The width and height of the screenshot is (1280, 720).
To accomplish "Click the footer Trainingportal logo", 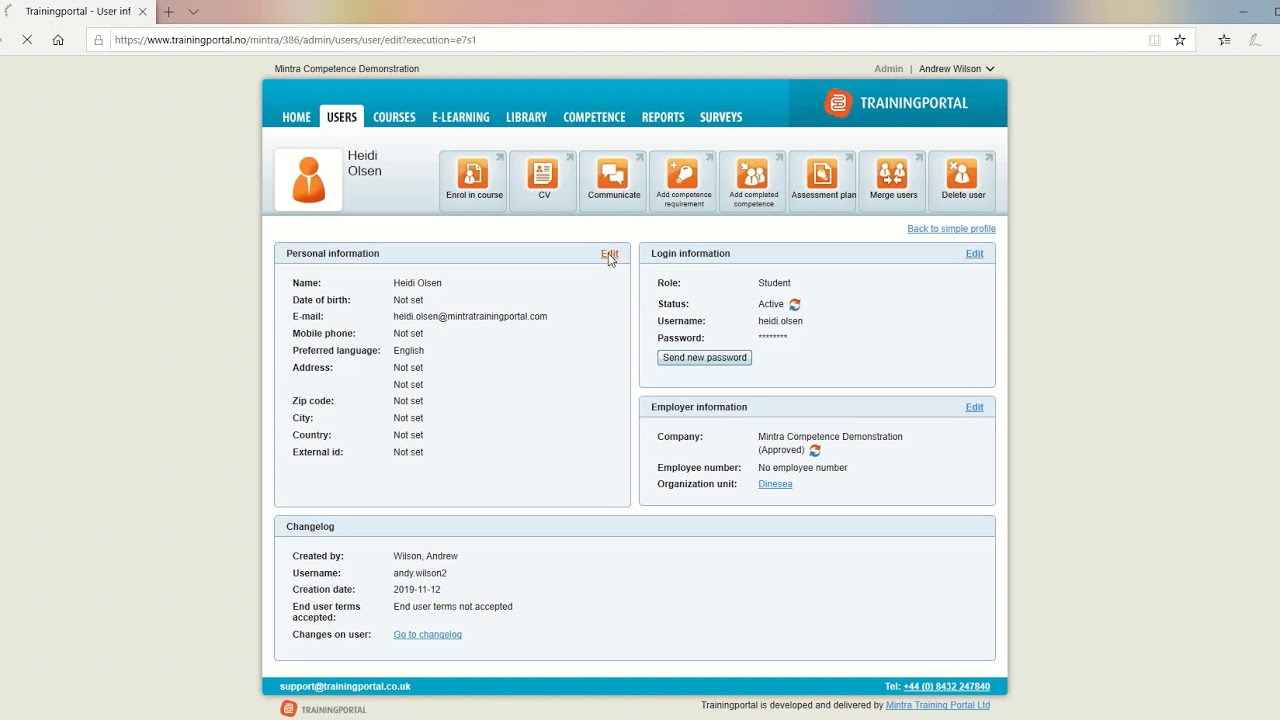I will pos(324,709).
